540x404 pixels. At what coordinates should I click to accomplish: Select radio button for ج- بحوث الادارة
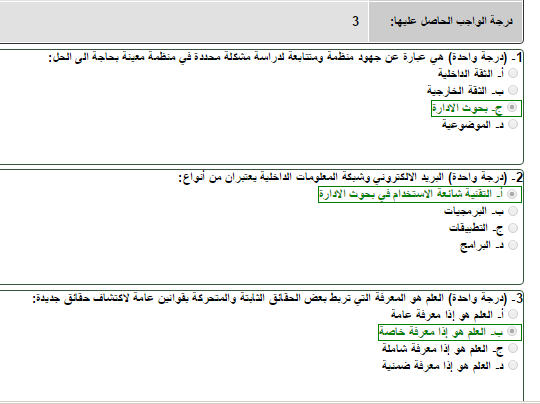coord(513,107)
